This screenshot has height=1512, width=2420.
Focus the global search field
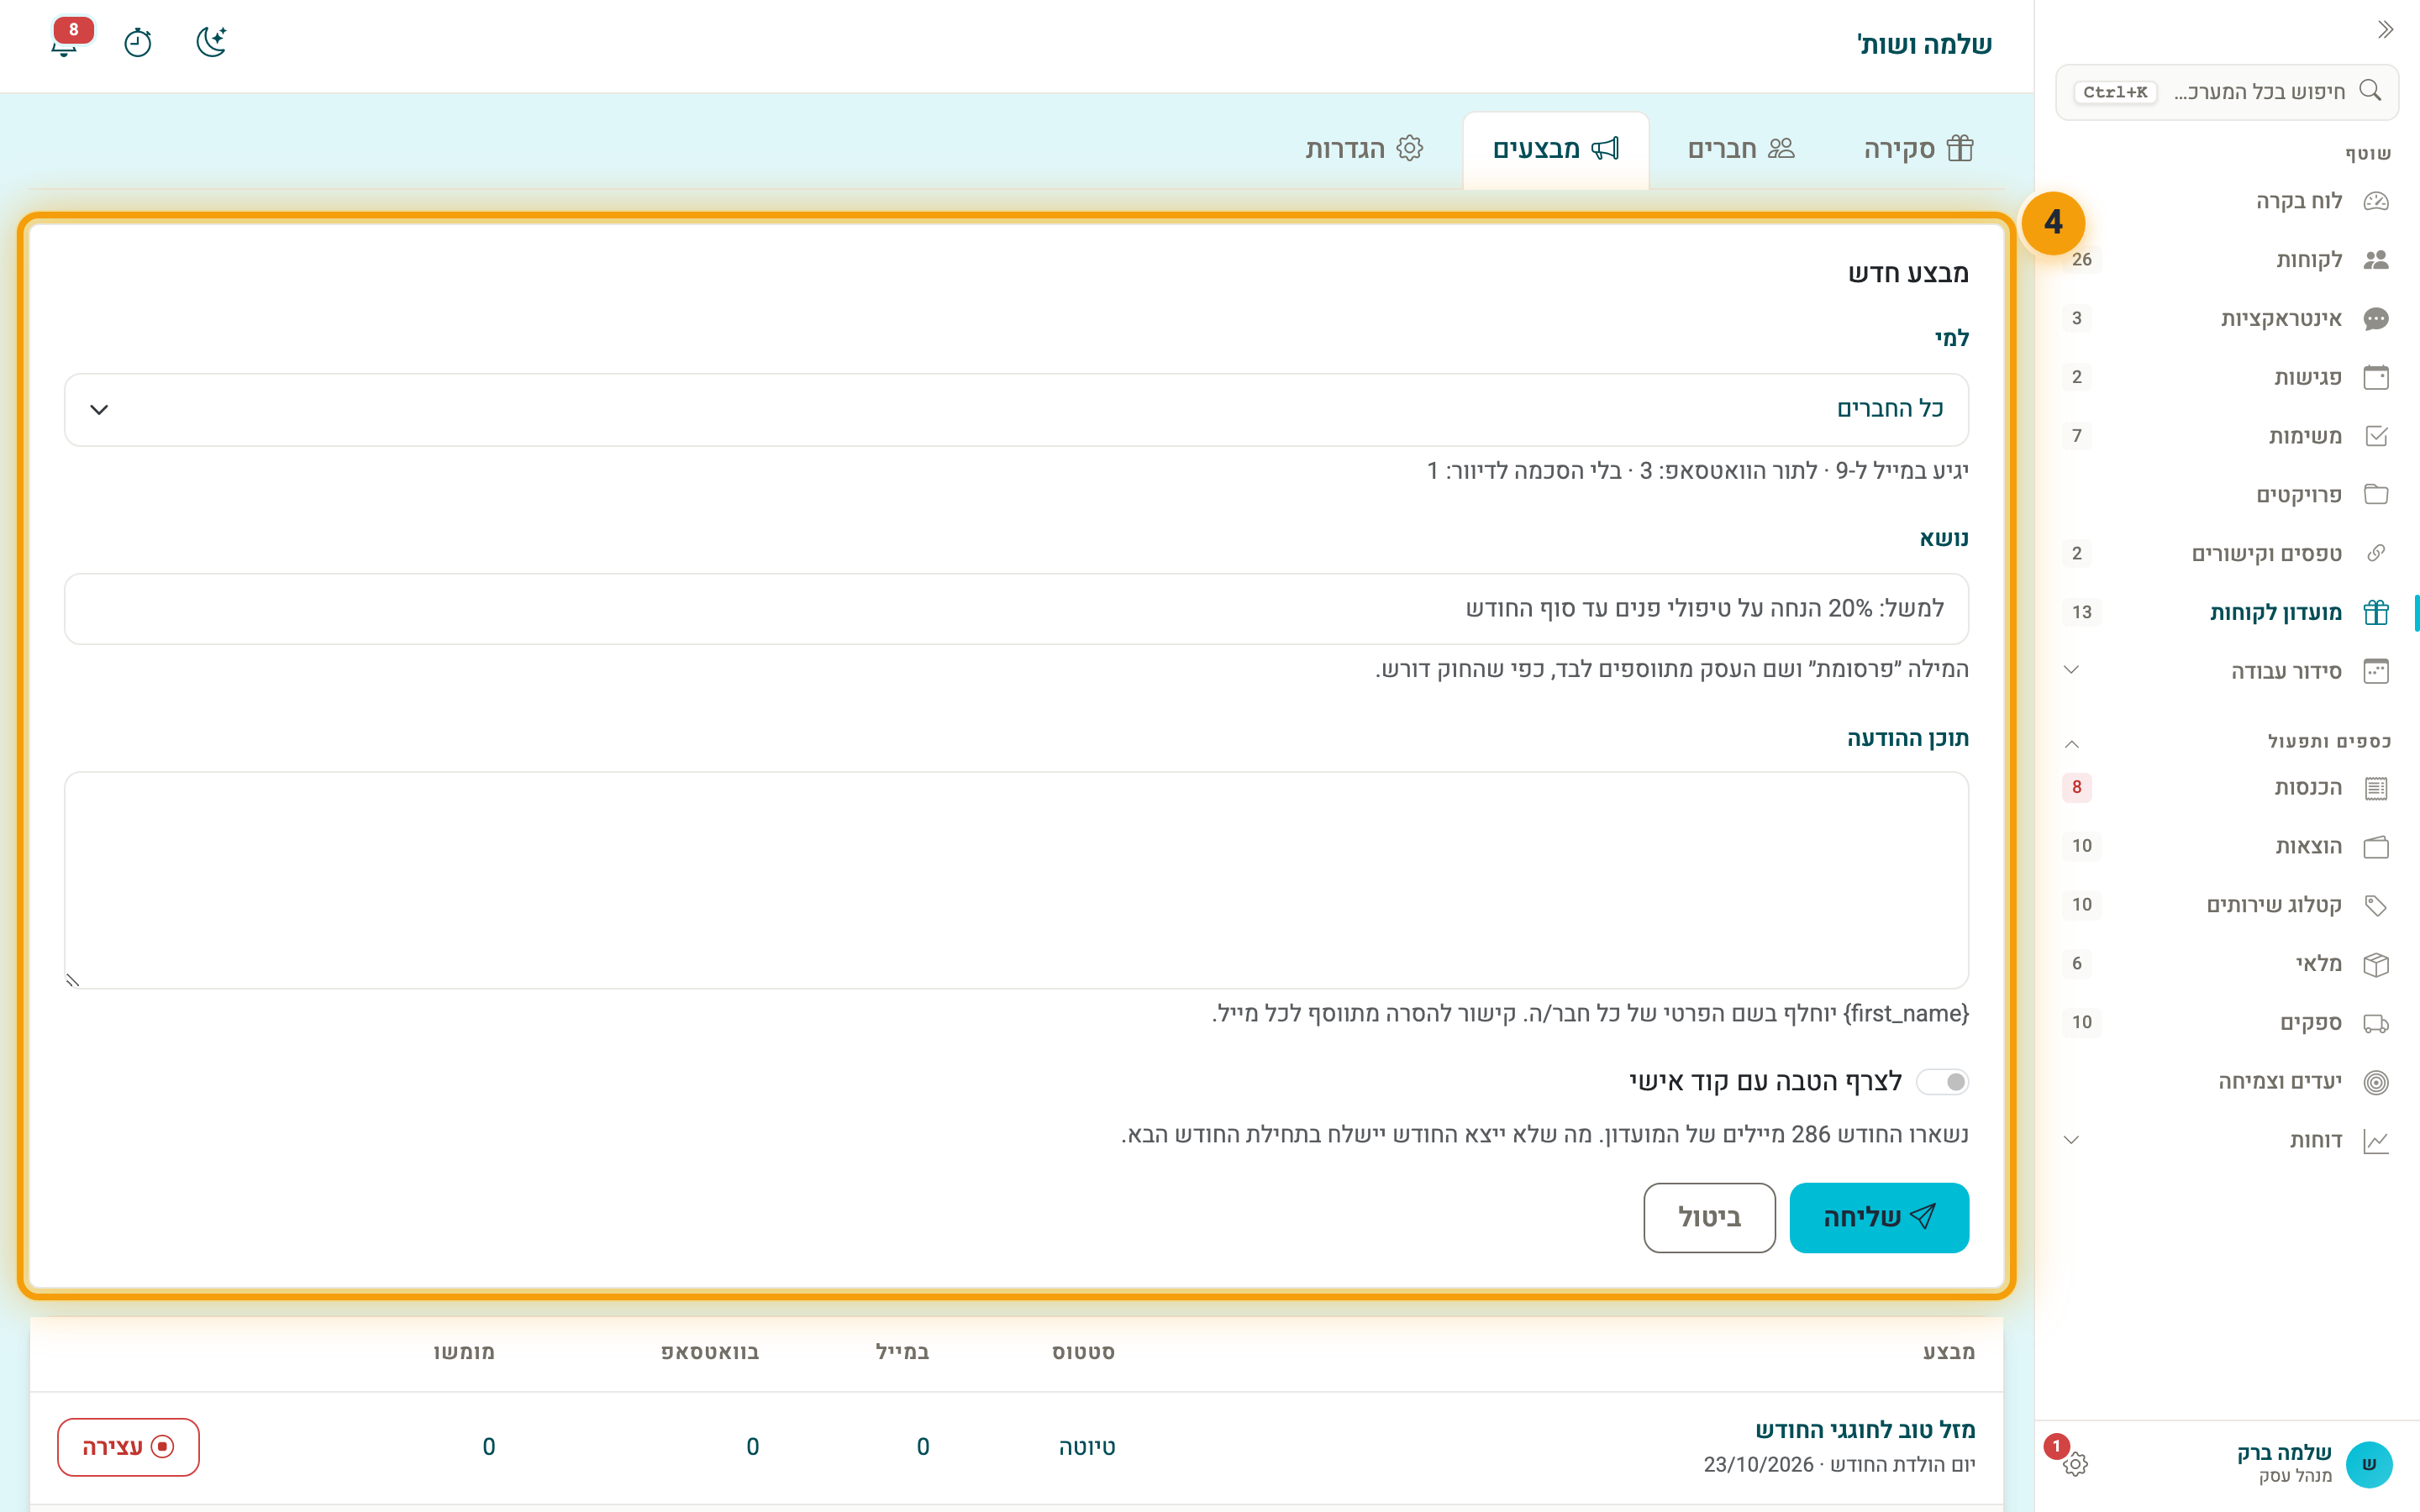(x=2227, y=92)
